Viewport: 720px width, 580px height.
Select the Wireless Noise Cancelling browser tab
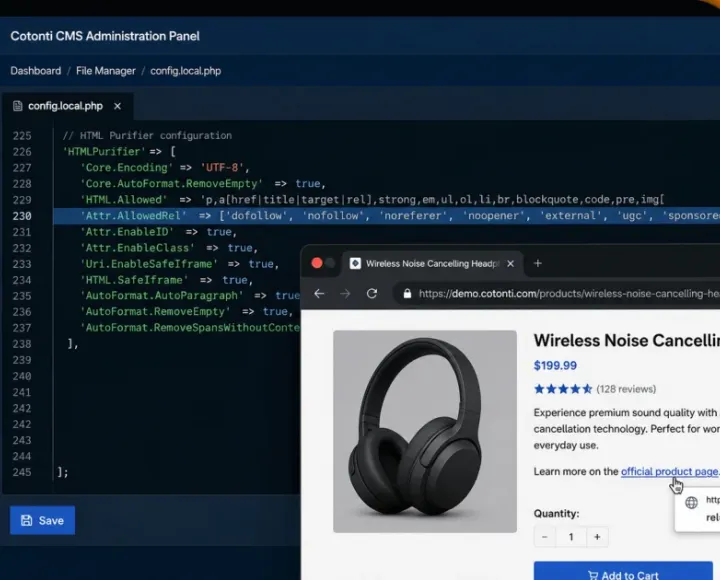click(432, 264)
